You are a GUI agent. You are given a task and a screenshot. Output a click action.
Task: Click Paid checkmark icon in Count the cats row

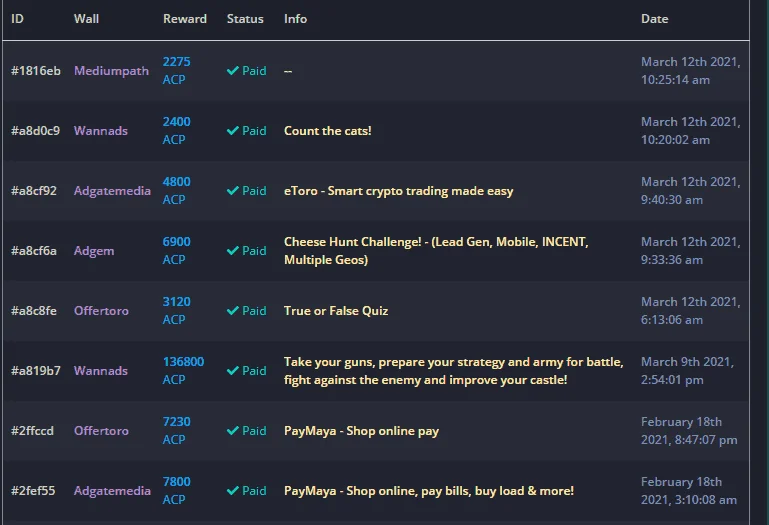pos(232,131)
